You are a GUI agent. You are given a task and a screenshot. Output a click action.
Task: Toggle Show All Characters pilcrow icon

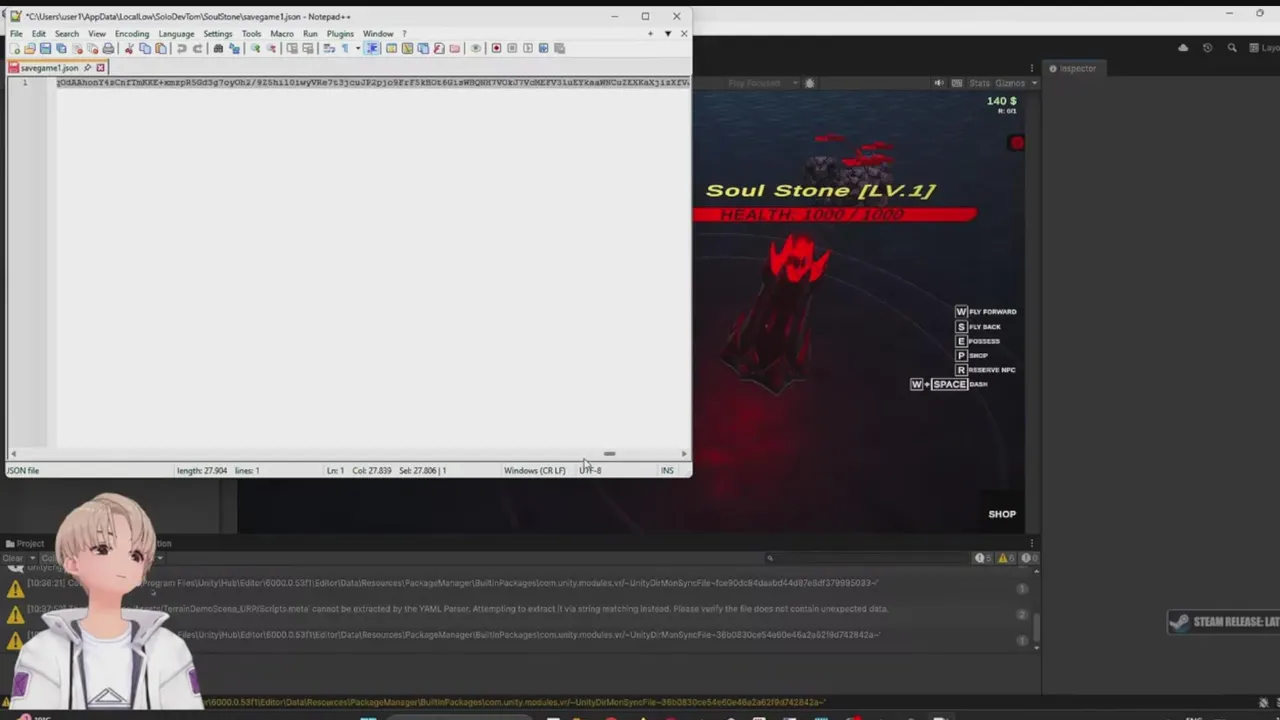[344, 48]
